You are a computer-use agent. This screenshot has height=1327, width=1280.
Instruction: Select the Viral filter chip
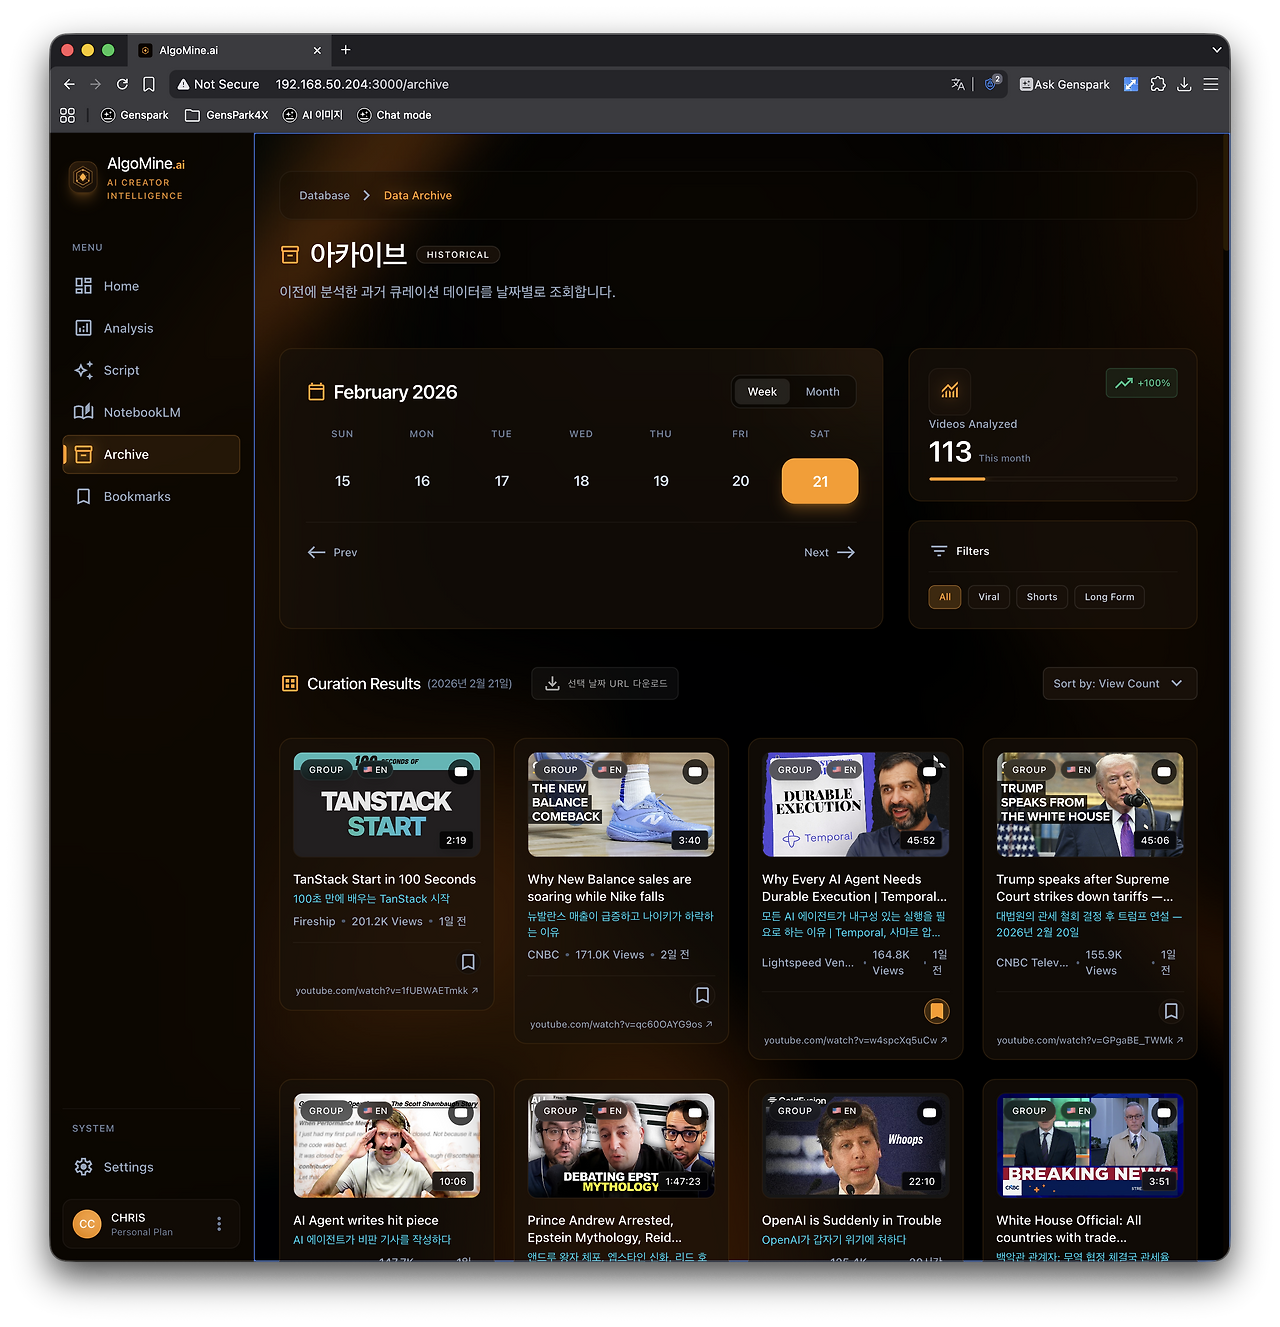pos(988,596)
